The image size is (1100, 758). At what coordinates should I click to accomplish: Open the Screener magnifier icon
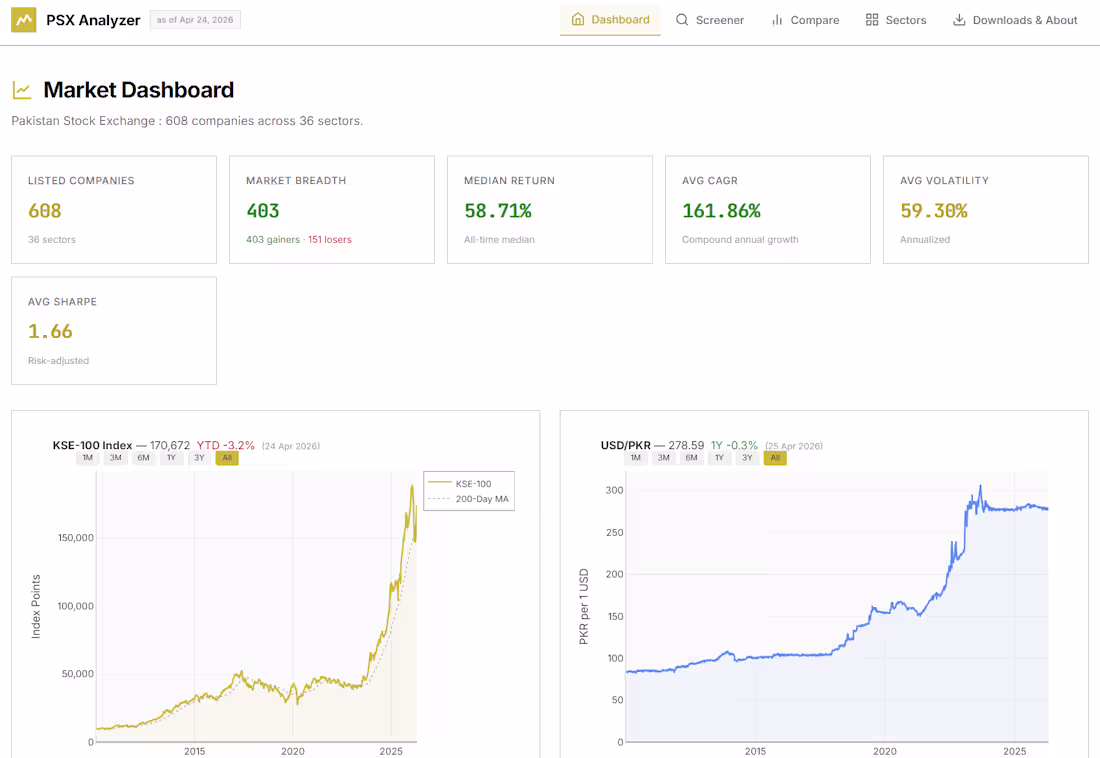pos(682,20)
